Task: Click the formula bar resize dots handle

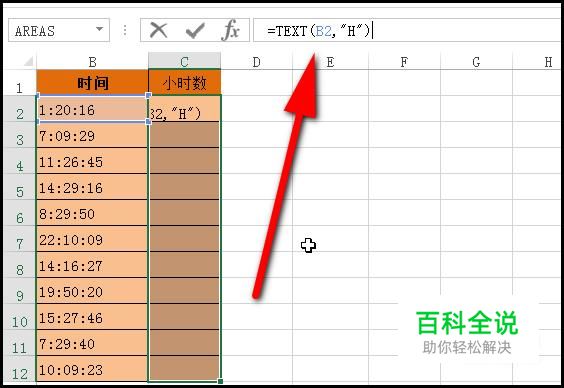Action: (125, 31)
